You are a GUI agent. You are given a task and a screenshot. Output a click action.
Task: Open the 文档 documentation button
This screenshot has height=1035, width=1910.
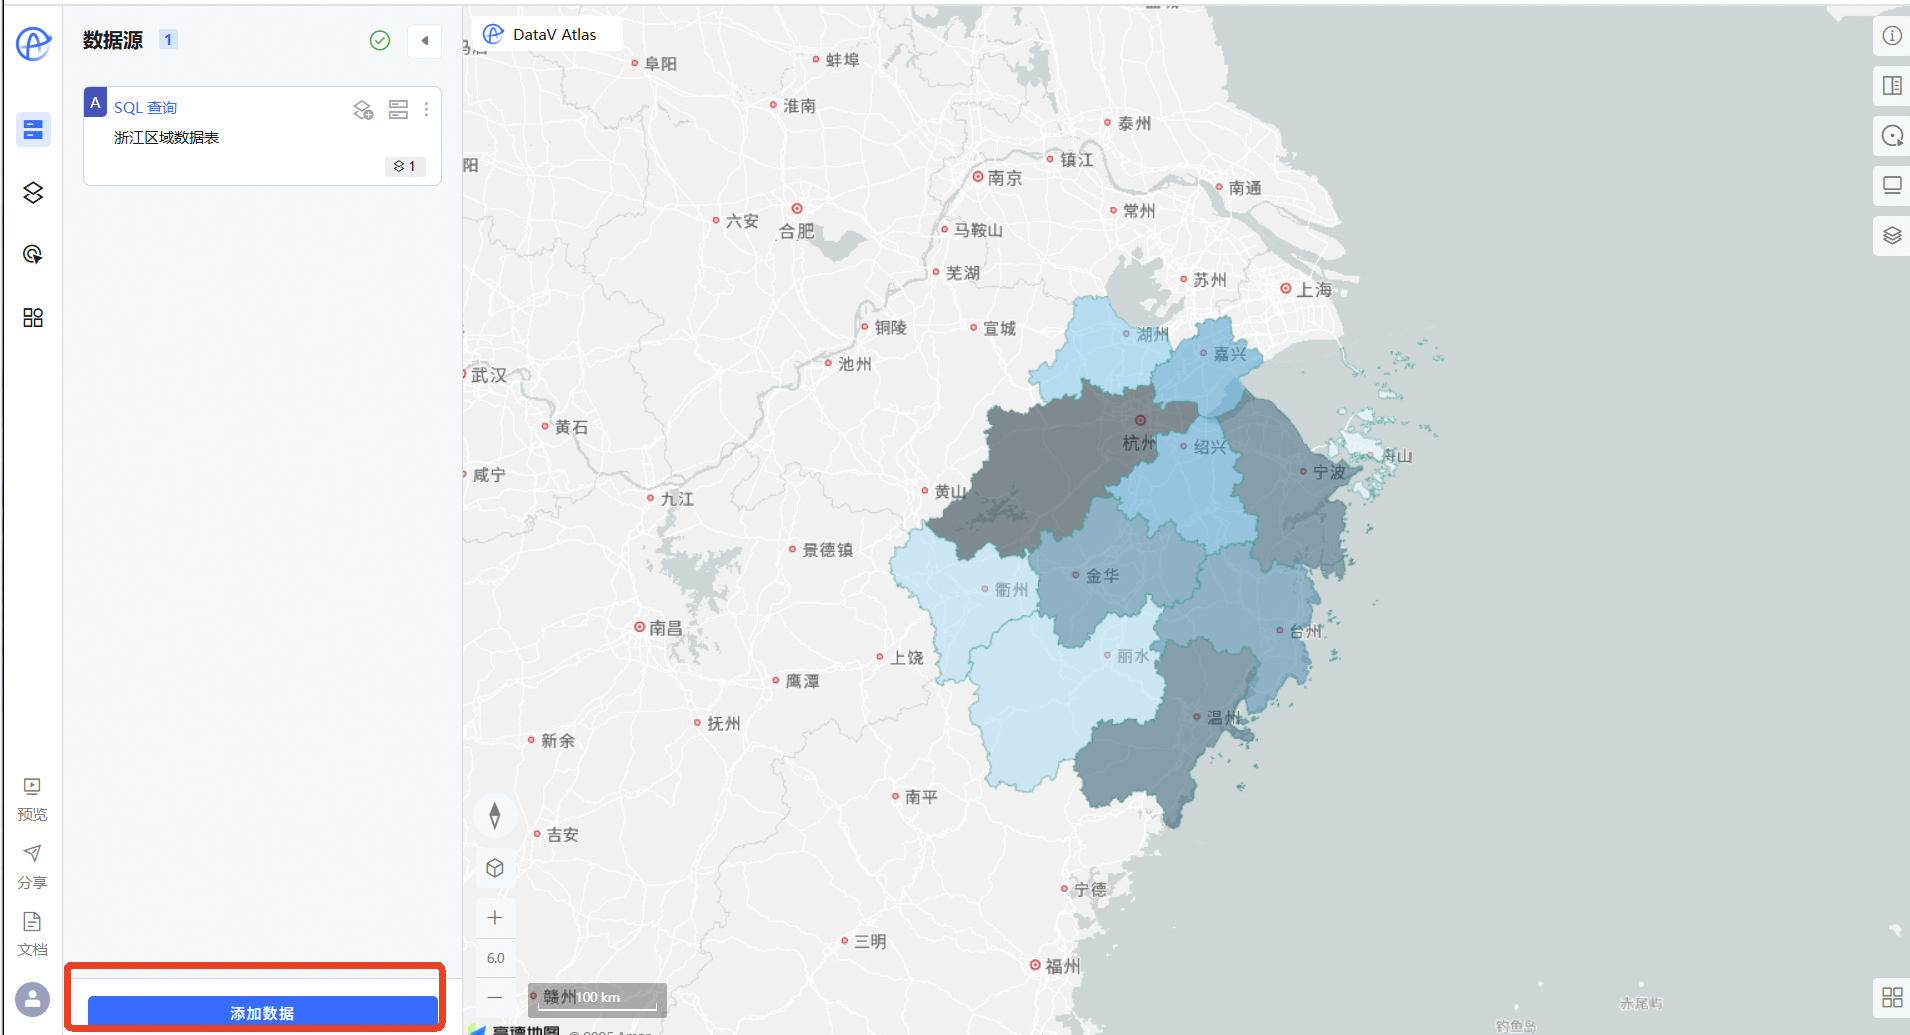32,934
